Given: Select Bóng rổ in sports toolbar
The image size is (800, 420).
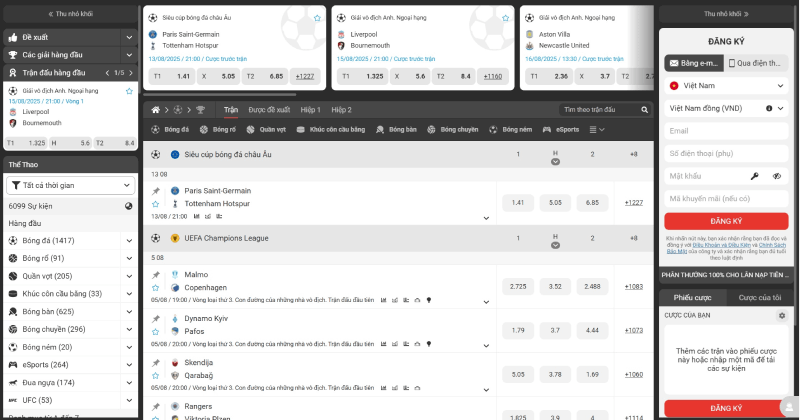Looking at the screenshot, I should [x=218, y=130].
